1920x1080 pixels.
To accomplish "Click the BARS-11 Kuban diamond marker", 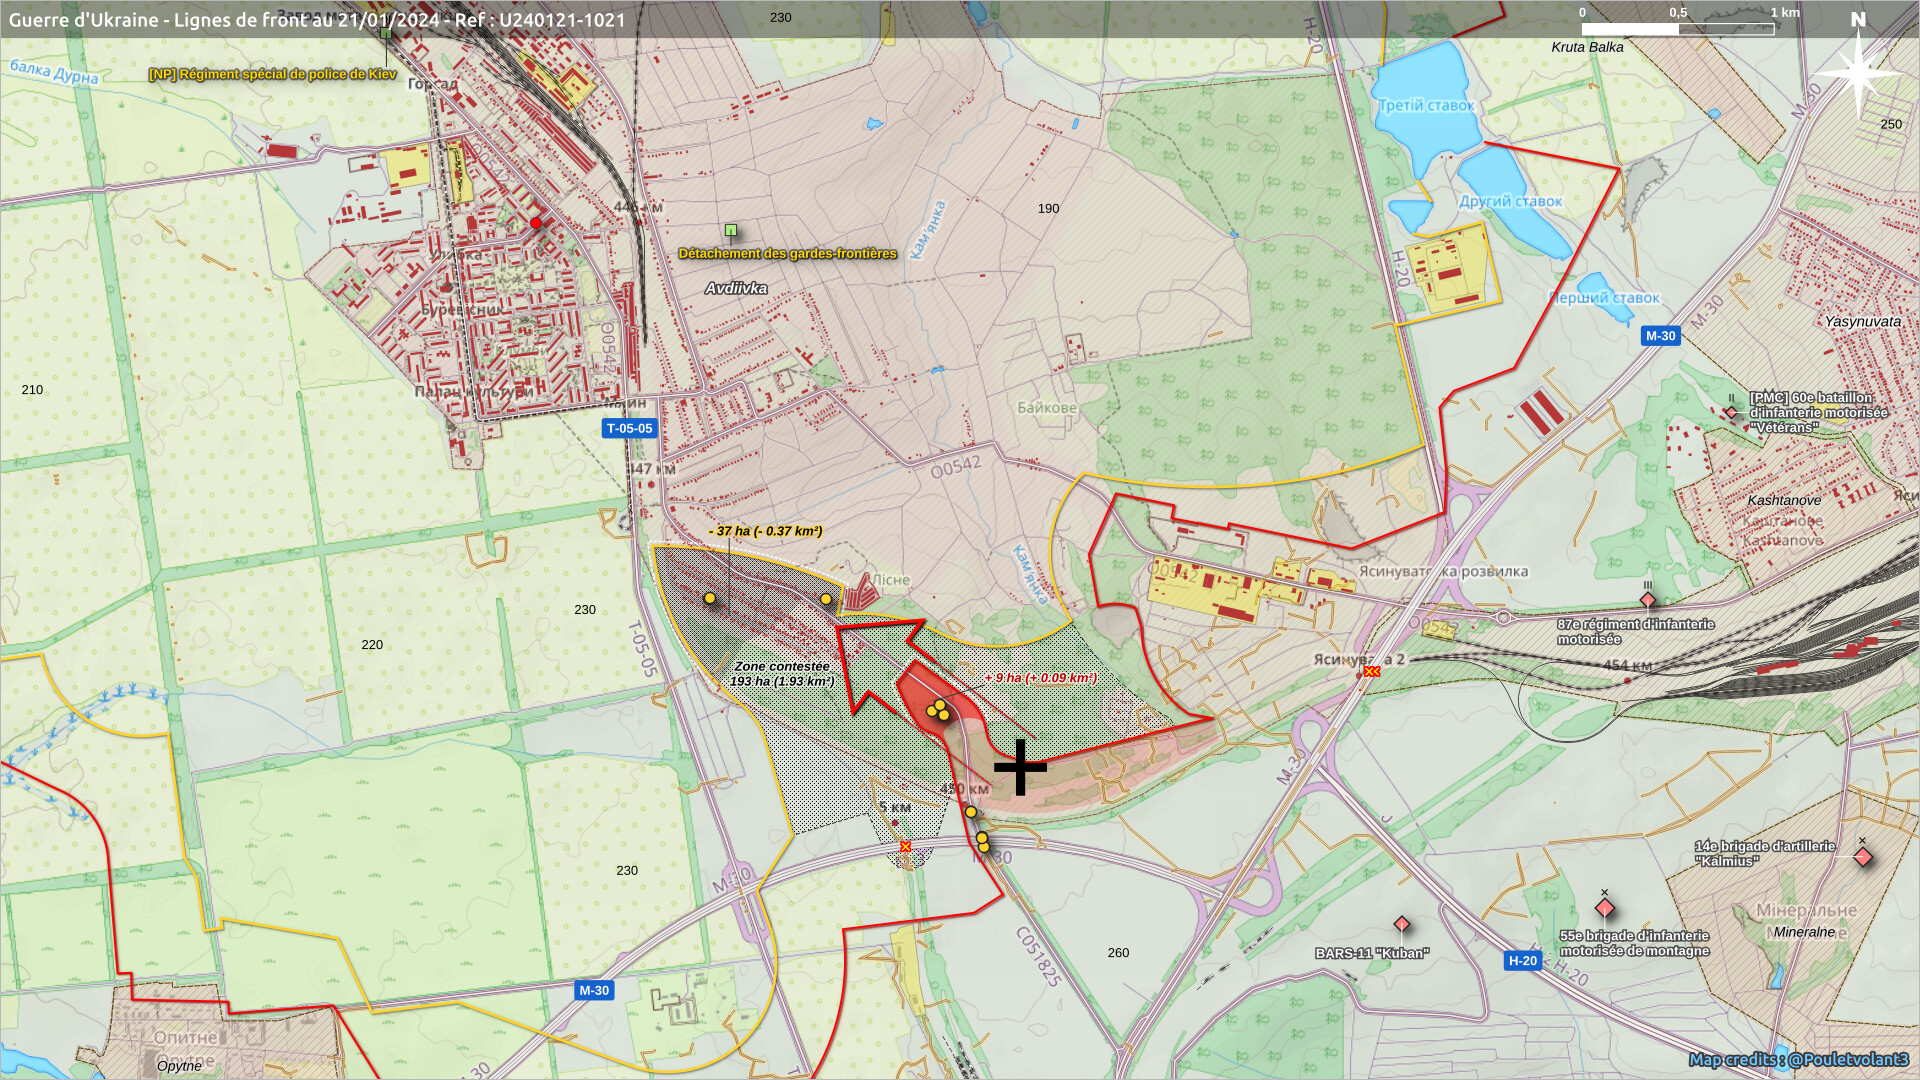I will (1402, 925).
